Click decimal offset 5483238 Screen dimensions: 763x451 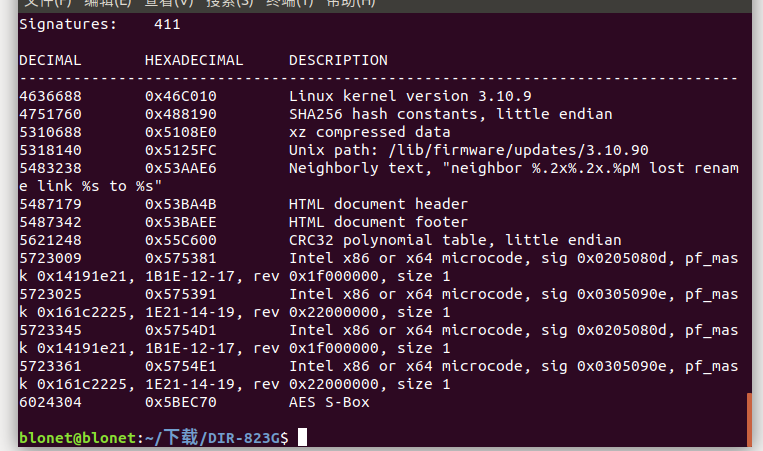tap(50, 168)
